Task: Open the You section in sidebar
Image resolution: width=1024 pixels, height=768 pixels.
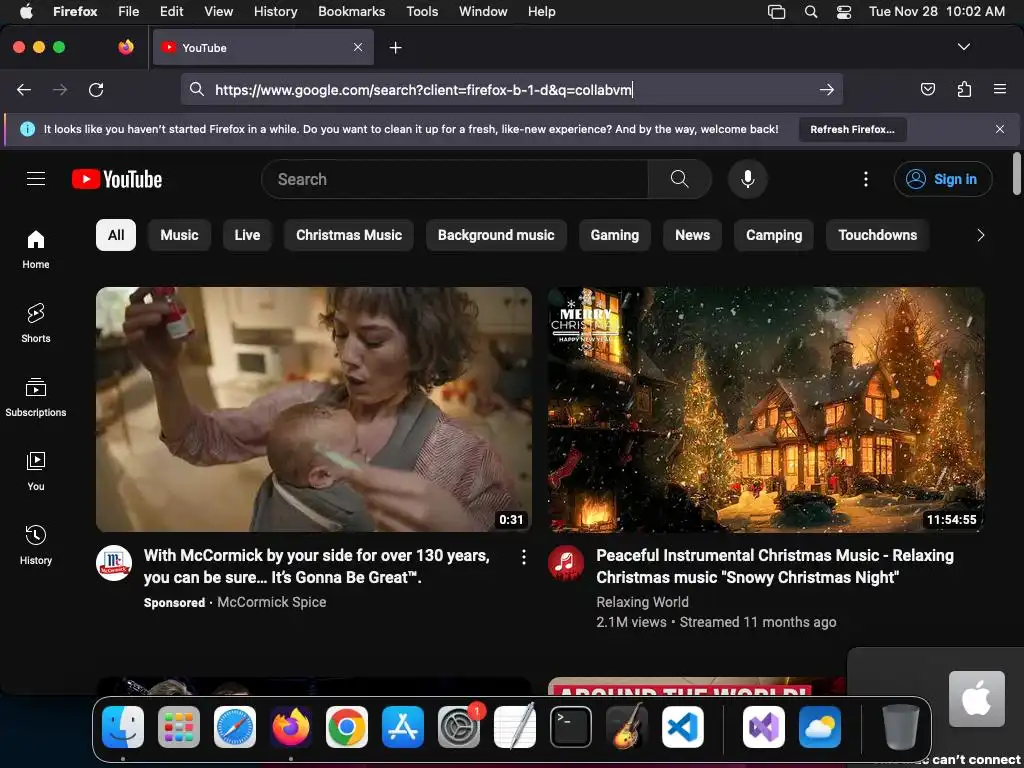Action: [36, 471]
